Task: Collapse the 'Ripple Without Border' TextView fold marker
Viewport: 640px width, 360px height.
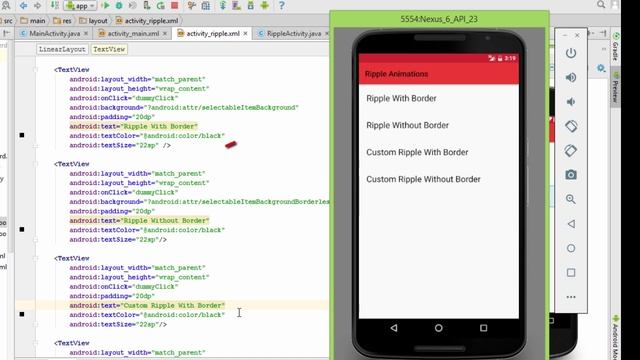Action: (36, 164)
